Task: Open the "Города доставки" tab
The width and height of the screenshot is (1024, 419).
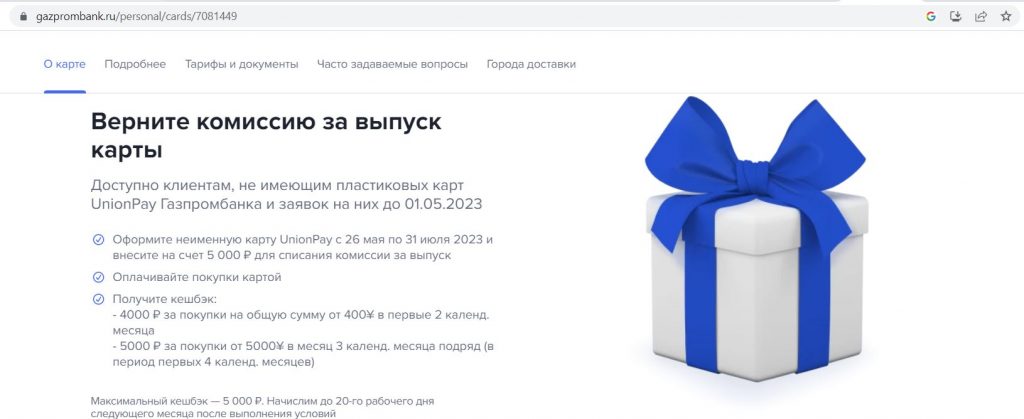Action: click(x=531, y=64)
